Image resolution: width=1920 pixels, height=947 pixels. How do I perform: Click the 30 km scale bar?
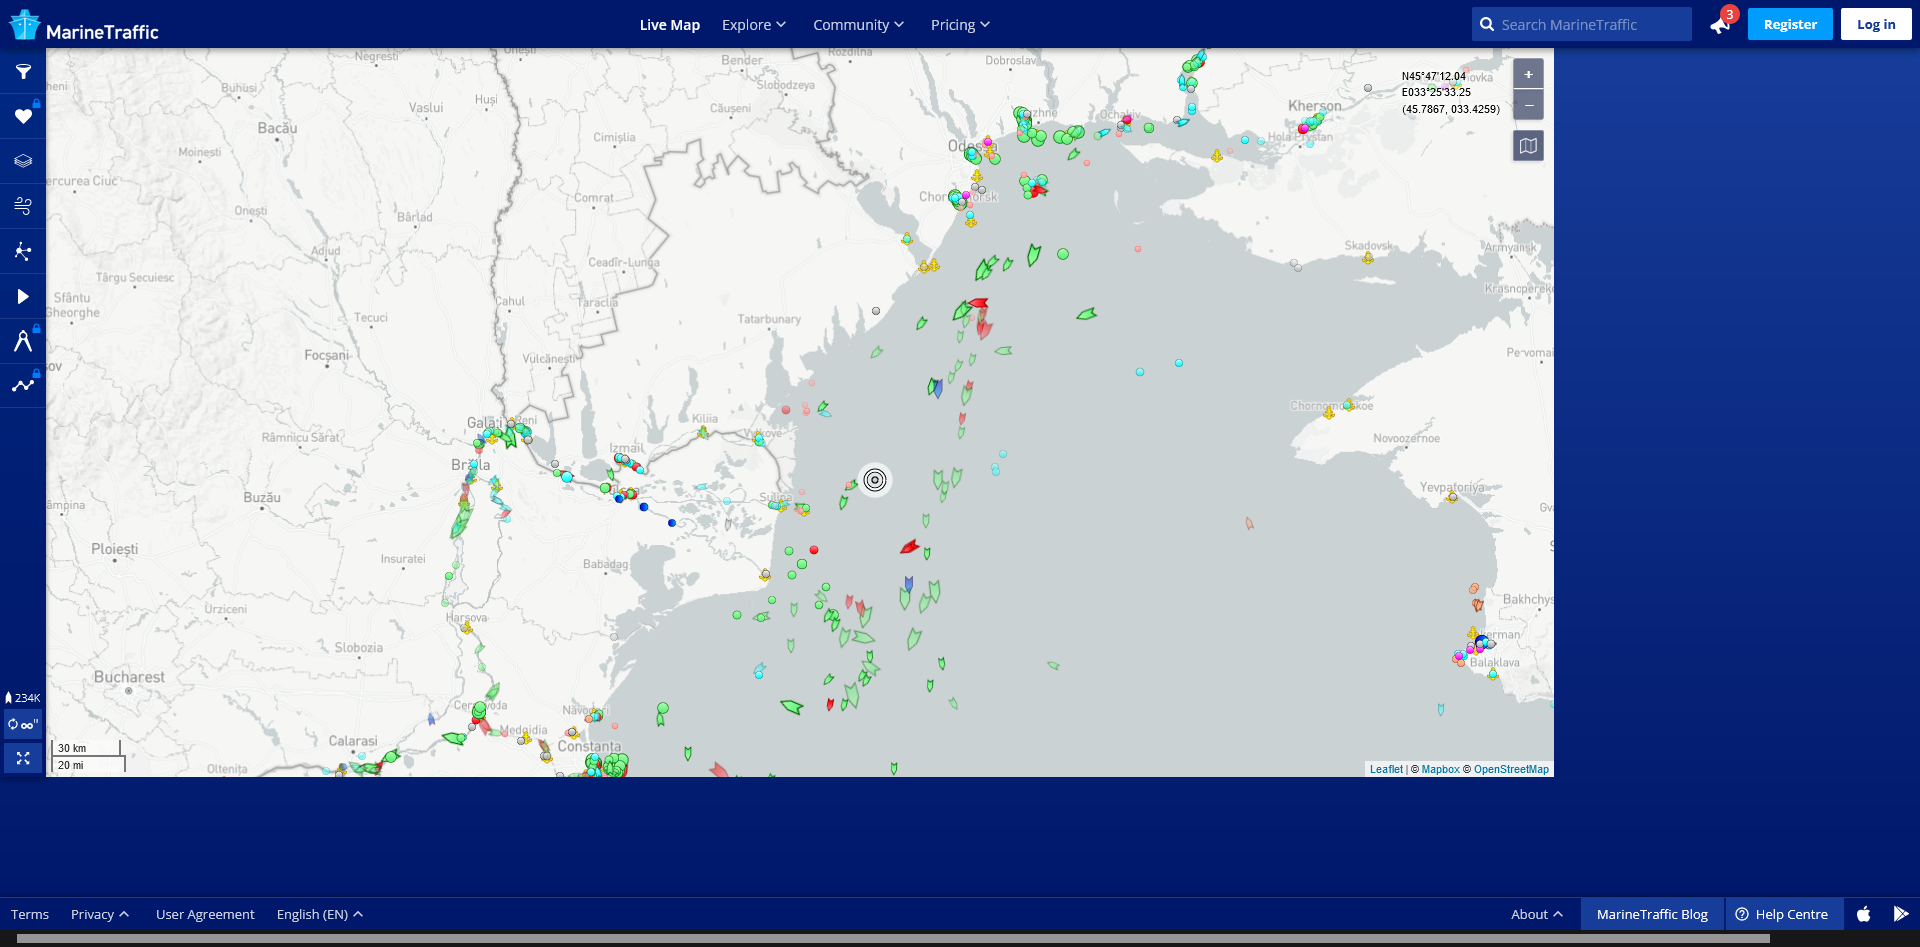pos(86,748)
